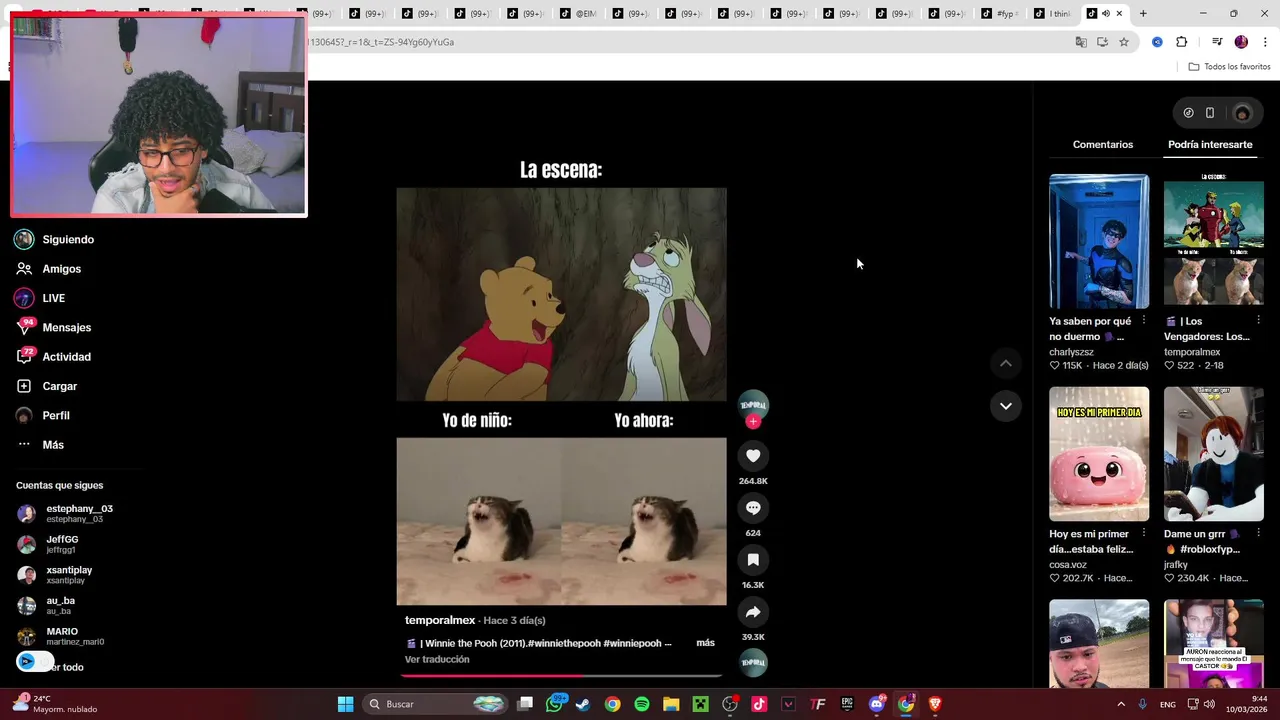The width and height of the screenshot is (1280, 720).
Task: Open jrafky creator name
Action: [1176, 565]
